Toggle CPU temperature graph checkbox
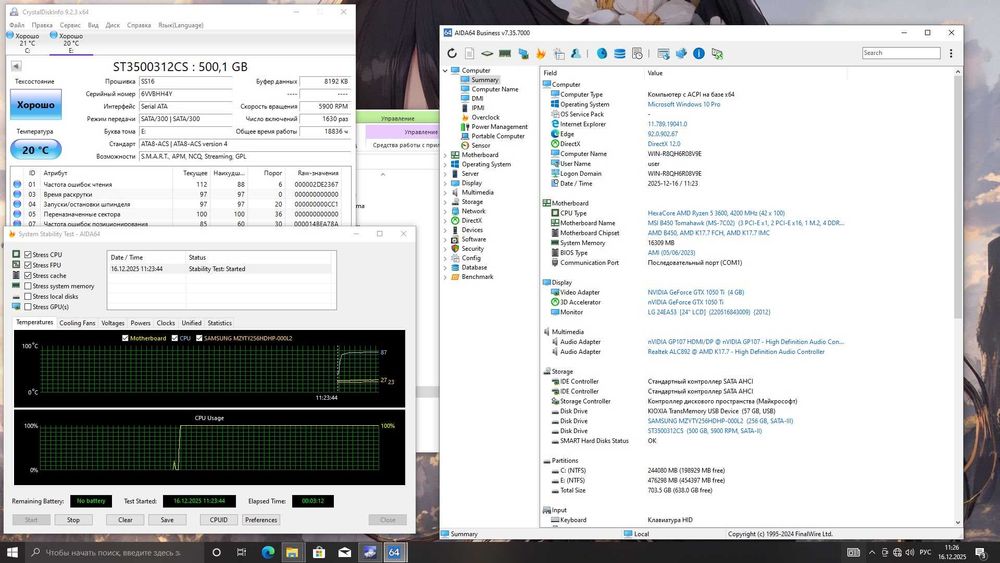This screenshot has width=1000, height=563. (x=175, y=338)
